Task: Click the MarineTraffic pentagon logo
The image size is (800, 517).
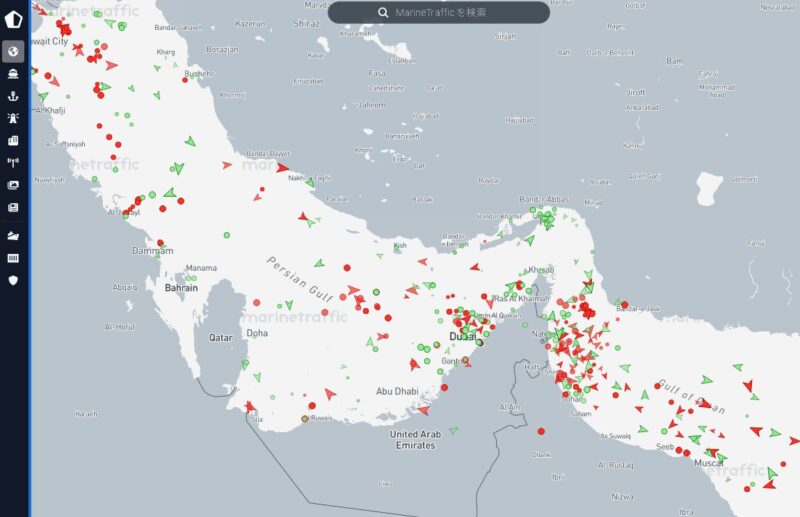Action: [14, 17]
